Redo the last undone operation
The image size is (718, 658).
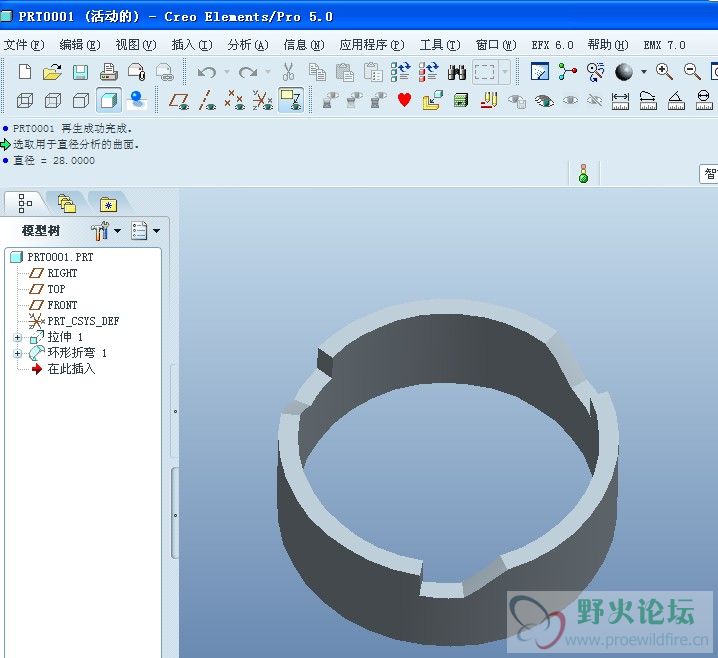click(x=248, y=72)
